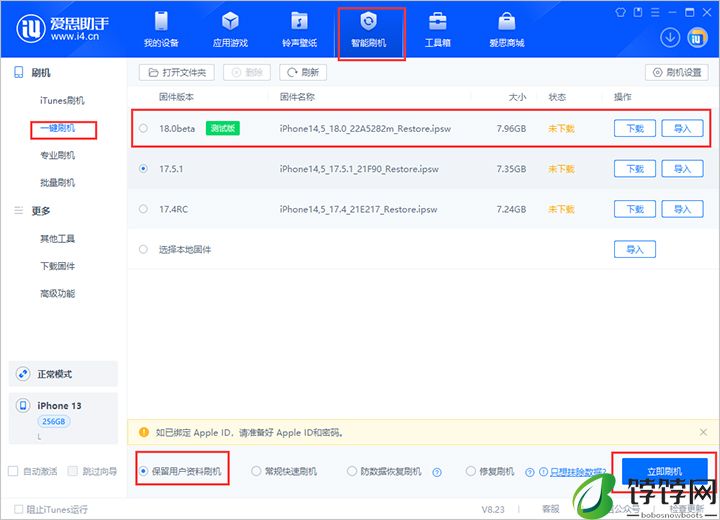Image resolution: width=720 pixels, height=520 pixels.
Task: Open the title bar list menu icon
Action: click(655, 12)
